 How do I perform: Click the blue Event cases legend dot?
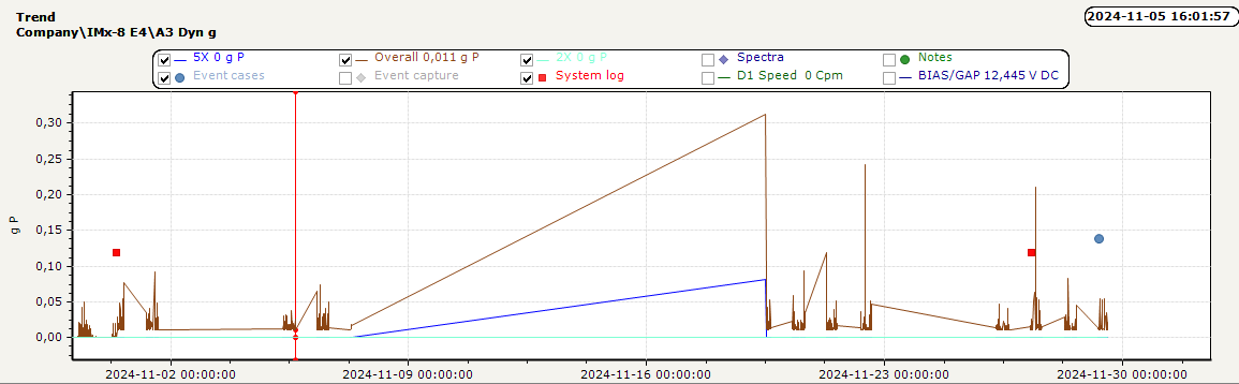179,77
